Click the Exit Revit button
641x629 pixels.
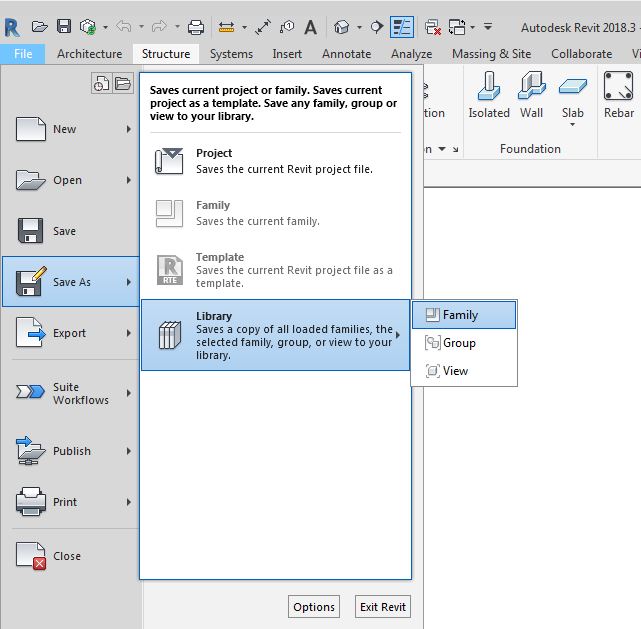383,607
